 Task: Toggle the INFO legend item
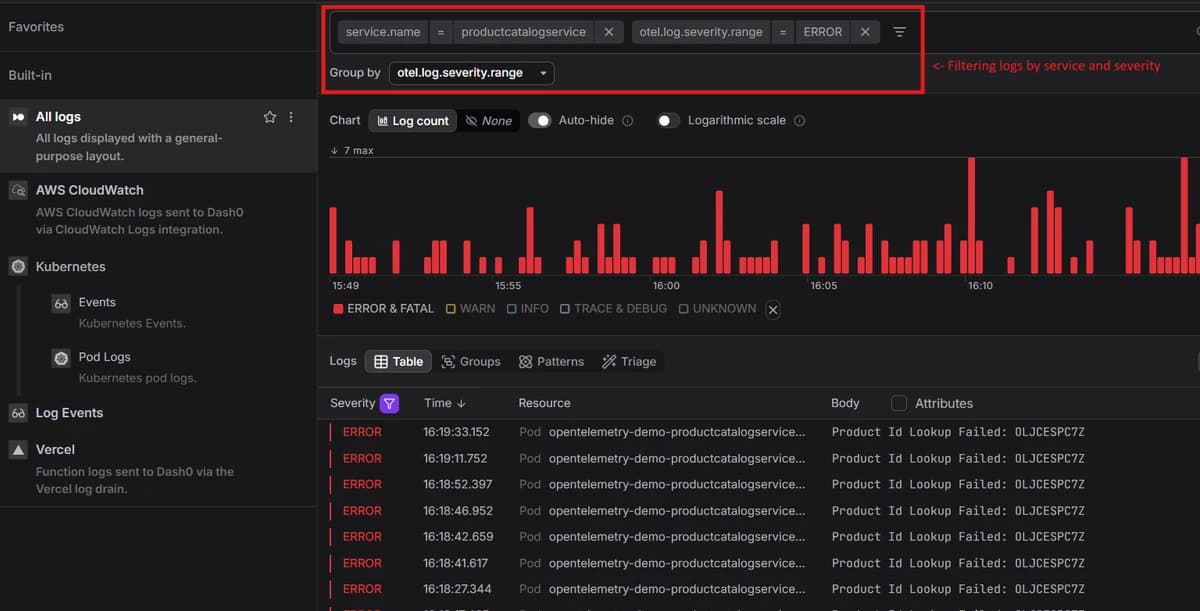(x=528, y=309)
